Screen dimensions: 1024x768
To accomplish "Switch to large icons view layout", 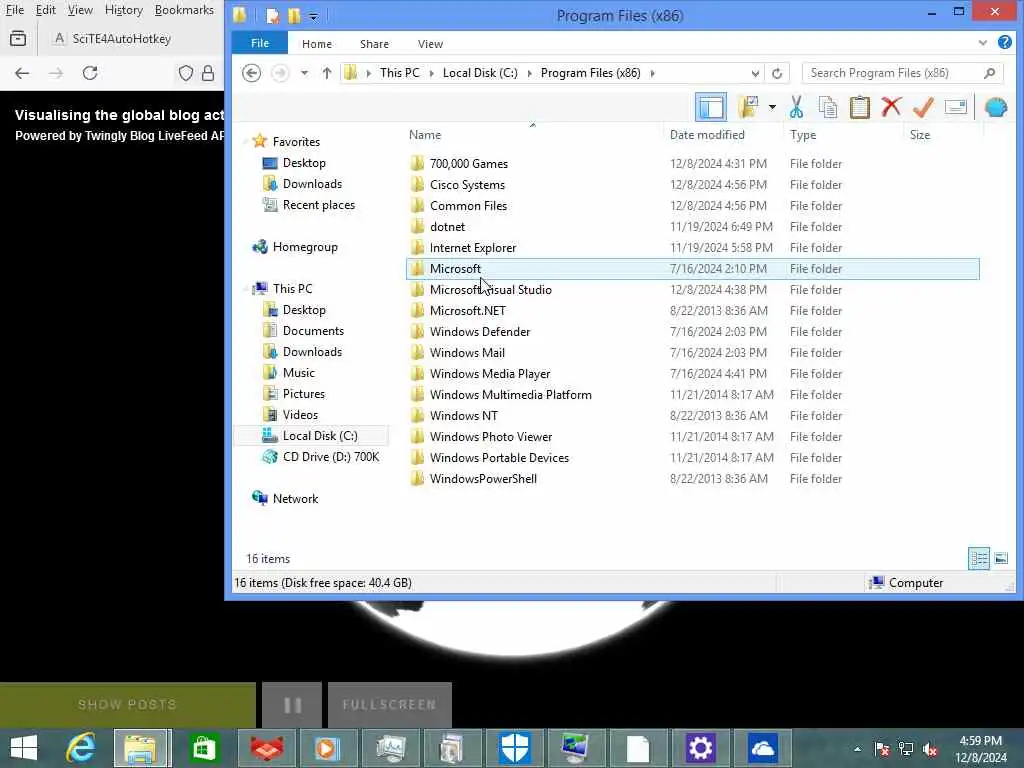I will click(1001, 558).
